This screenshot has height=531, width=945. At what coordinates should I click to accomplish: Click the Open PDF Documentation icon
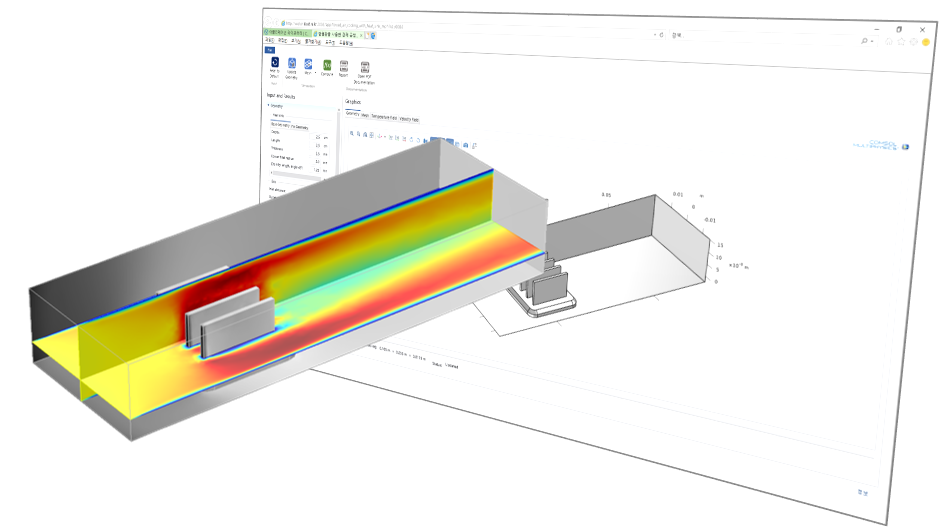point(365,68)
